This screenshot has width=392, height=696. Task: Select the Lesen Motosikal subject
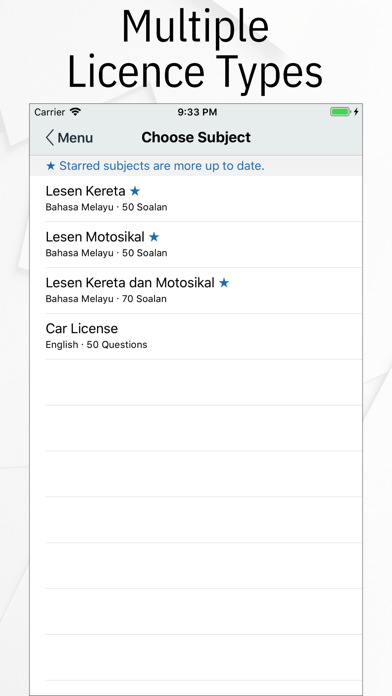coord(196,245)
